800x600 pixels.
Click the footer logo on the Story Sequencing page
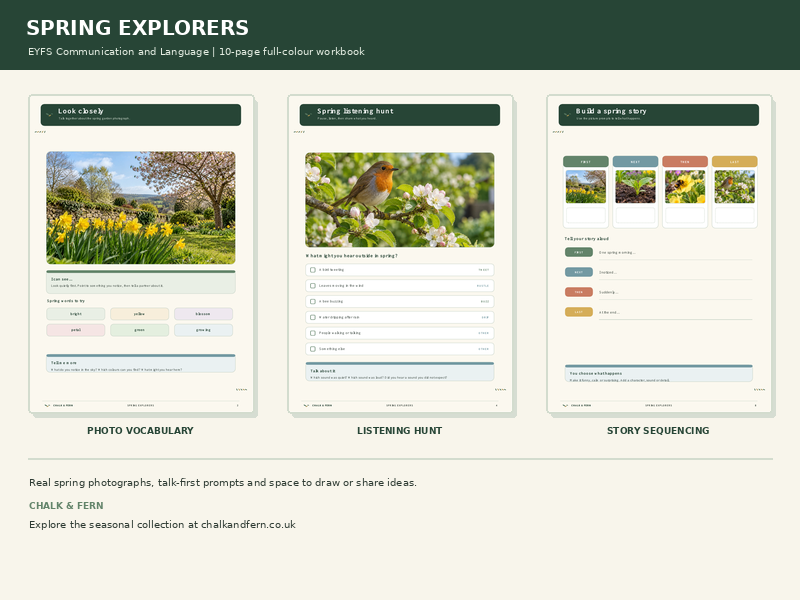(x=565, y=406)
